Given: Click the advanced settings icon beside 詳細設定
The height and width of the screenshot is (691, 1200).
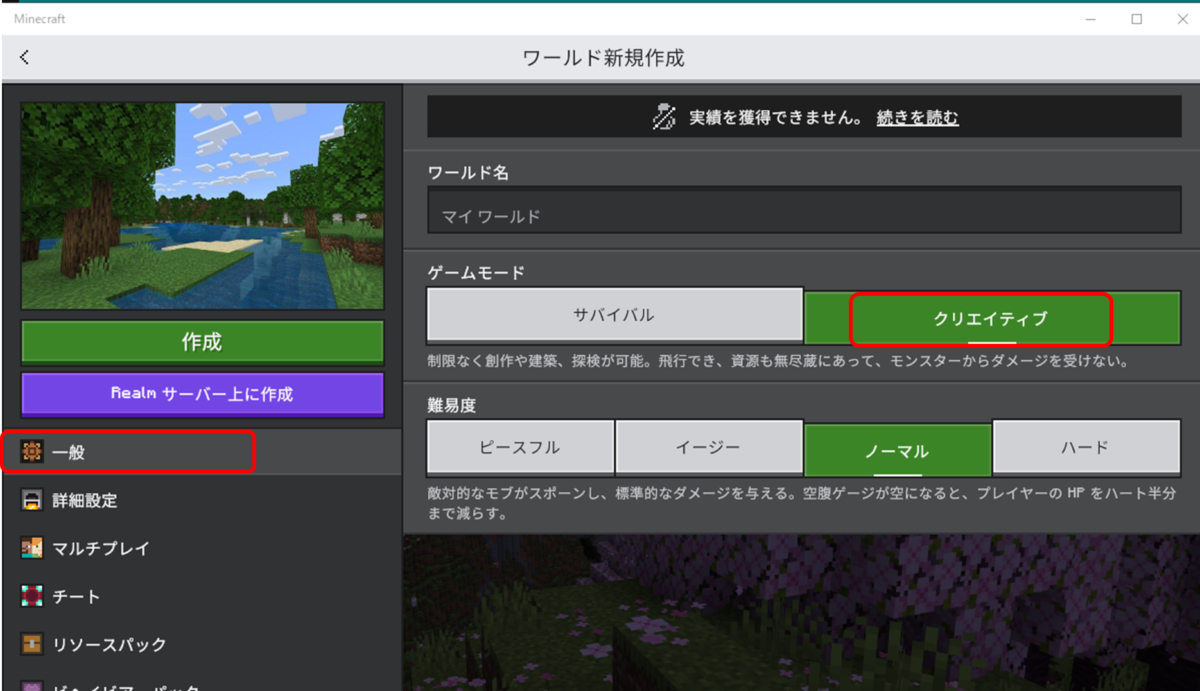Looking at the screenshot, I should point(32,500).
